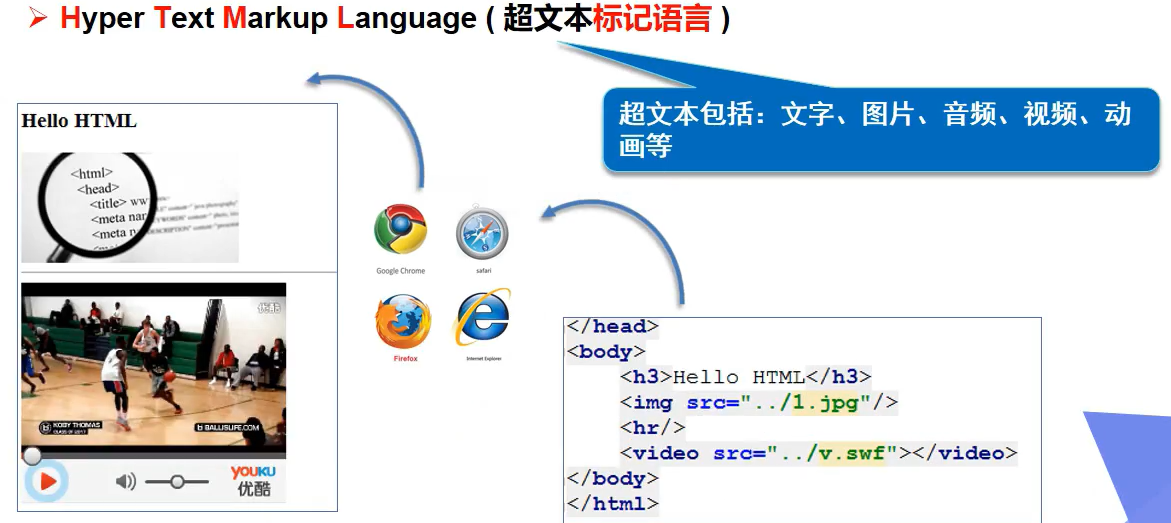Click the Google Chrome browser icon
The height and width of the screenshot is (523, 1171).
(x=400, y=229)
